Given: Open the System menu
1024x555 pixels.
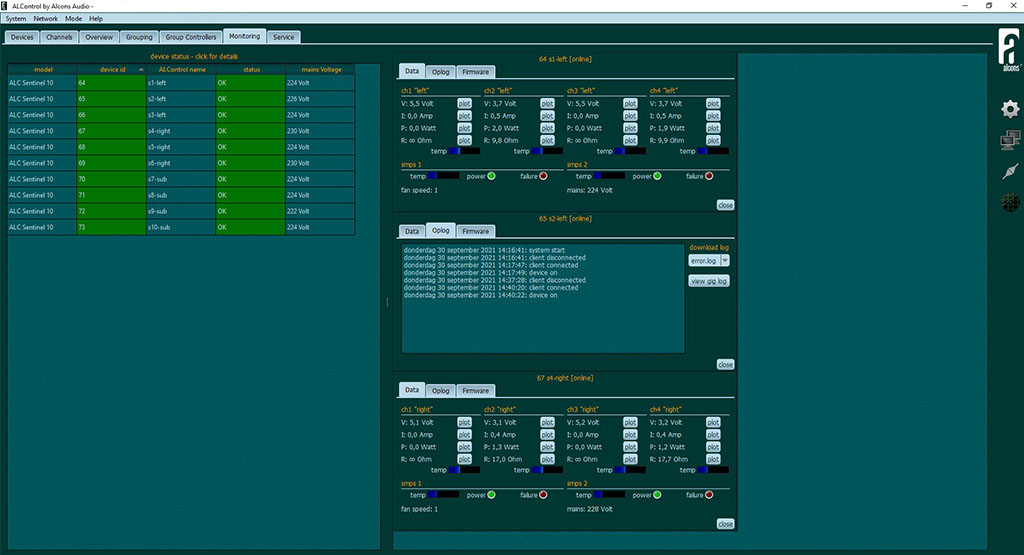Looking at the screenshot, I should pos(16,18).
